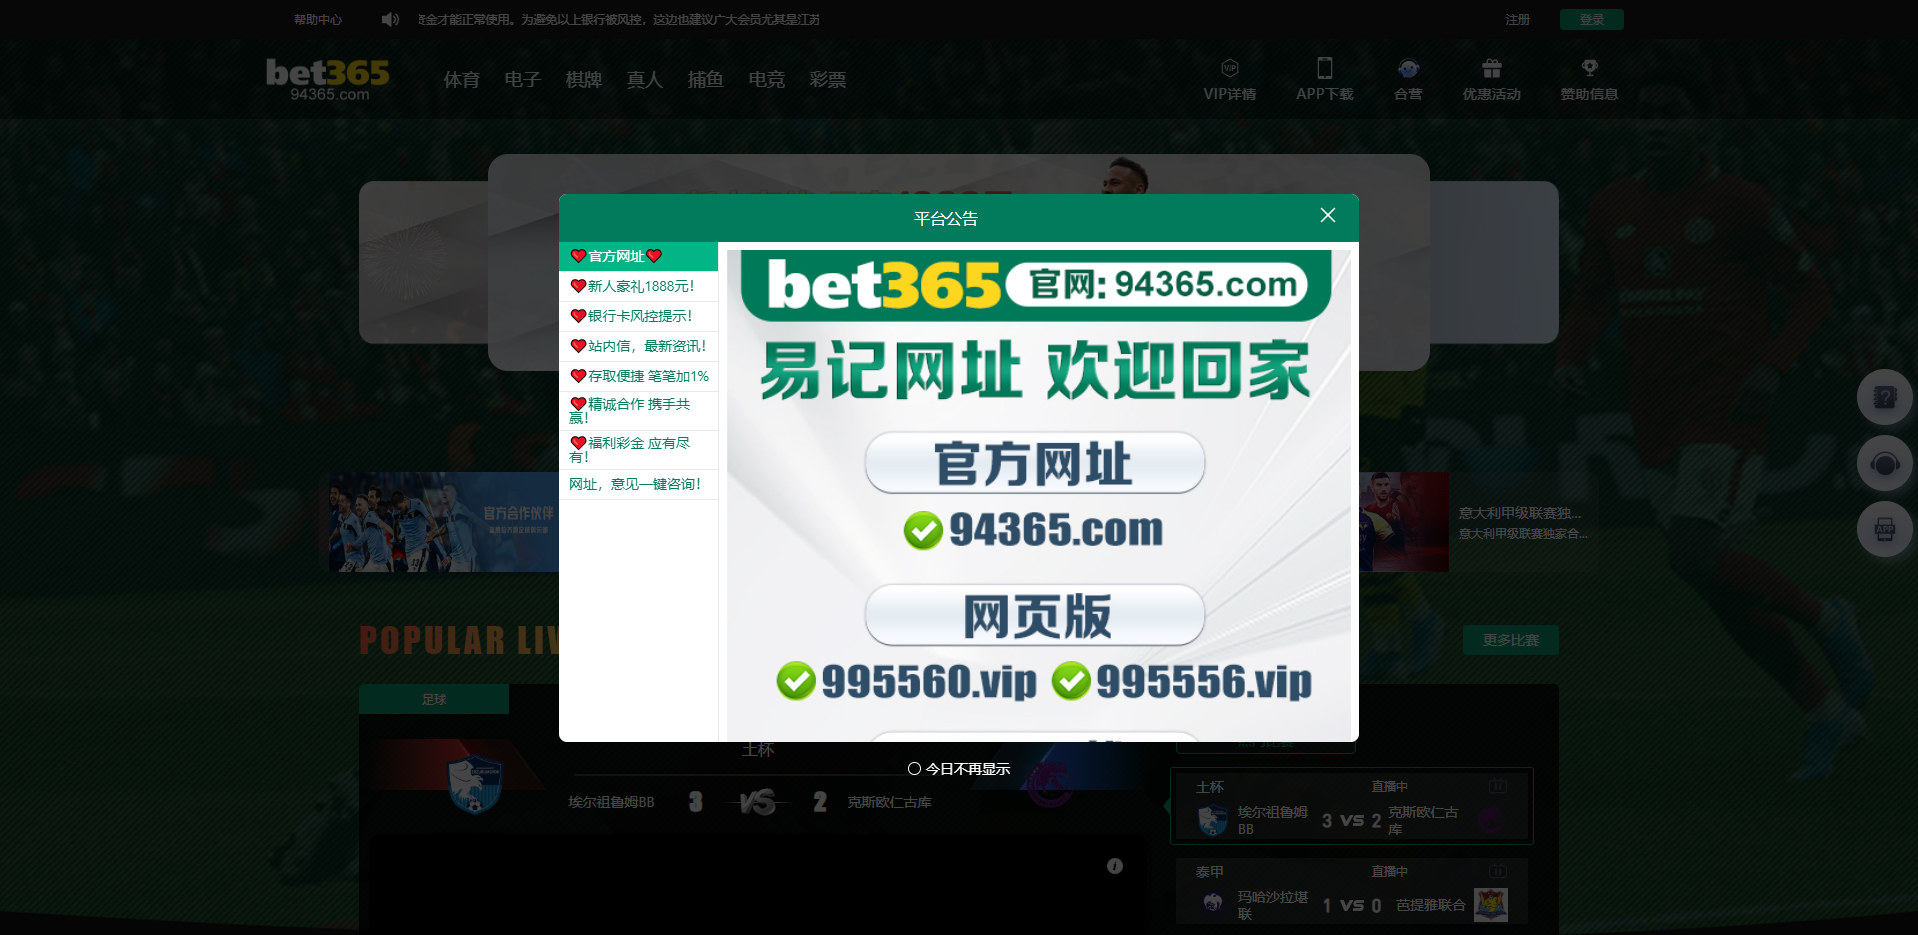Click the APP下载 phone icon
Screen dimensions: 1918x935
click(1325, 68)
